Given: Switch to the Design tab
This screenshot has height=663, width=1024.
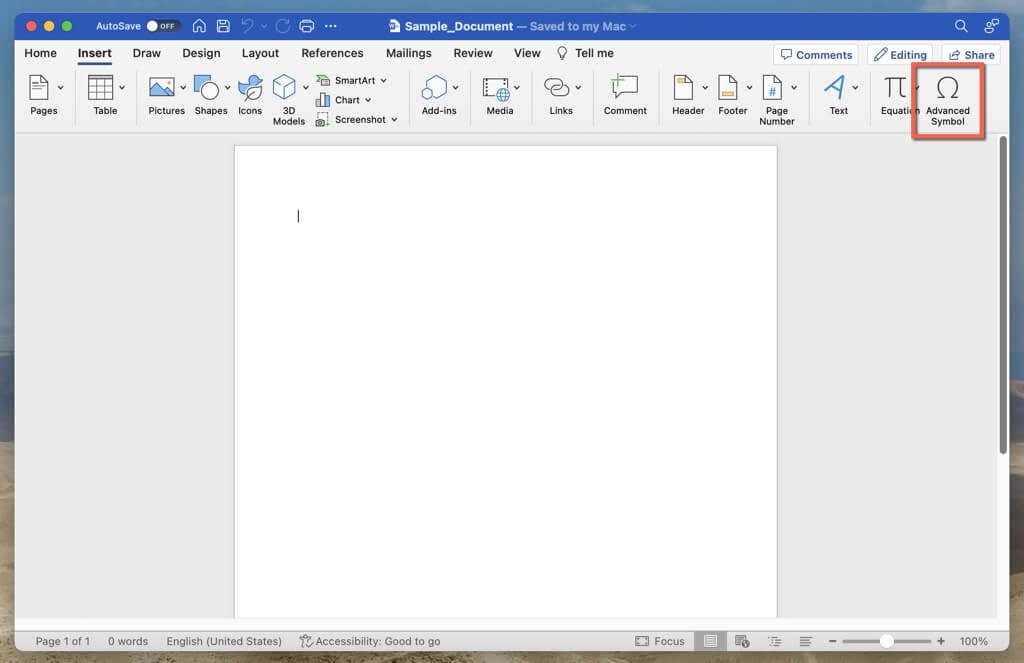Looking at the screenshot, I should (201, 54).
